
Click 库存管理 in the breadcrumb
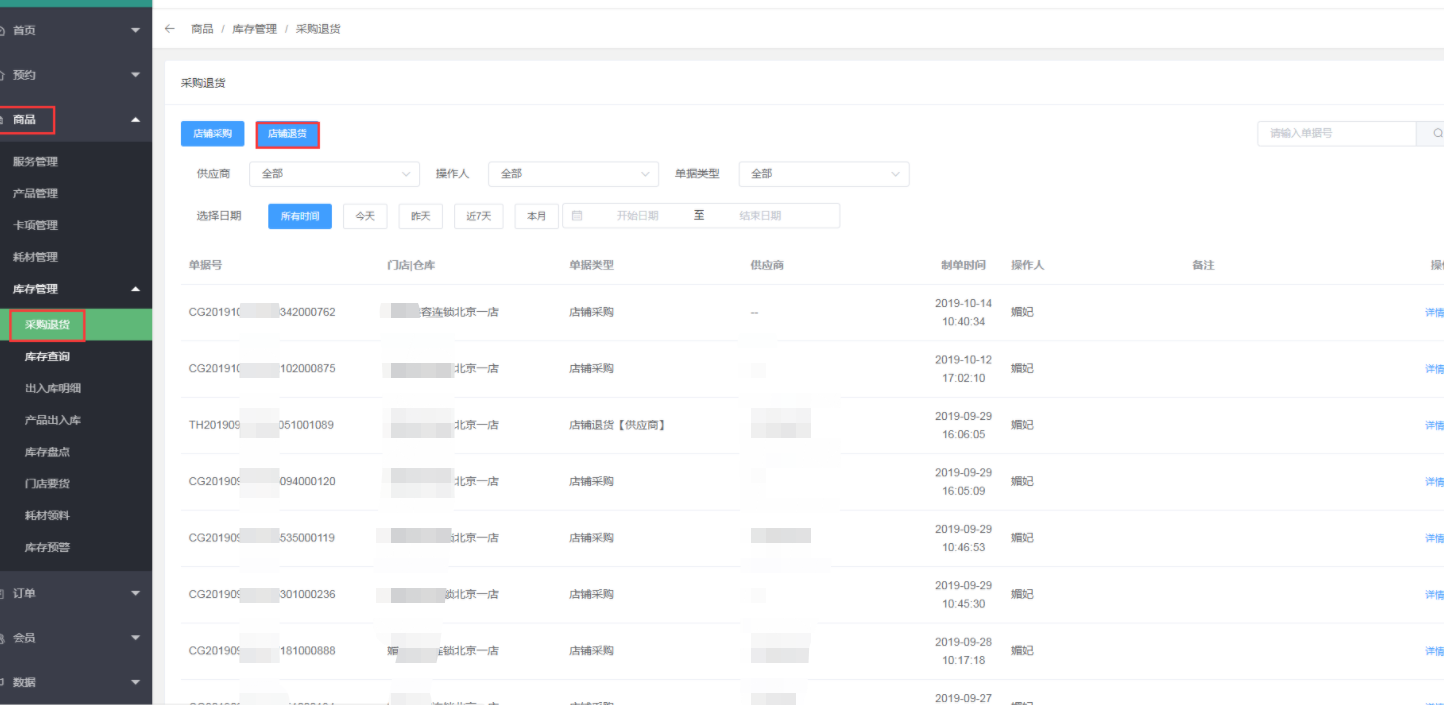(254, 29)
